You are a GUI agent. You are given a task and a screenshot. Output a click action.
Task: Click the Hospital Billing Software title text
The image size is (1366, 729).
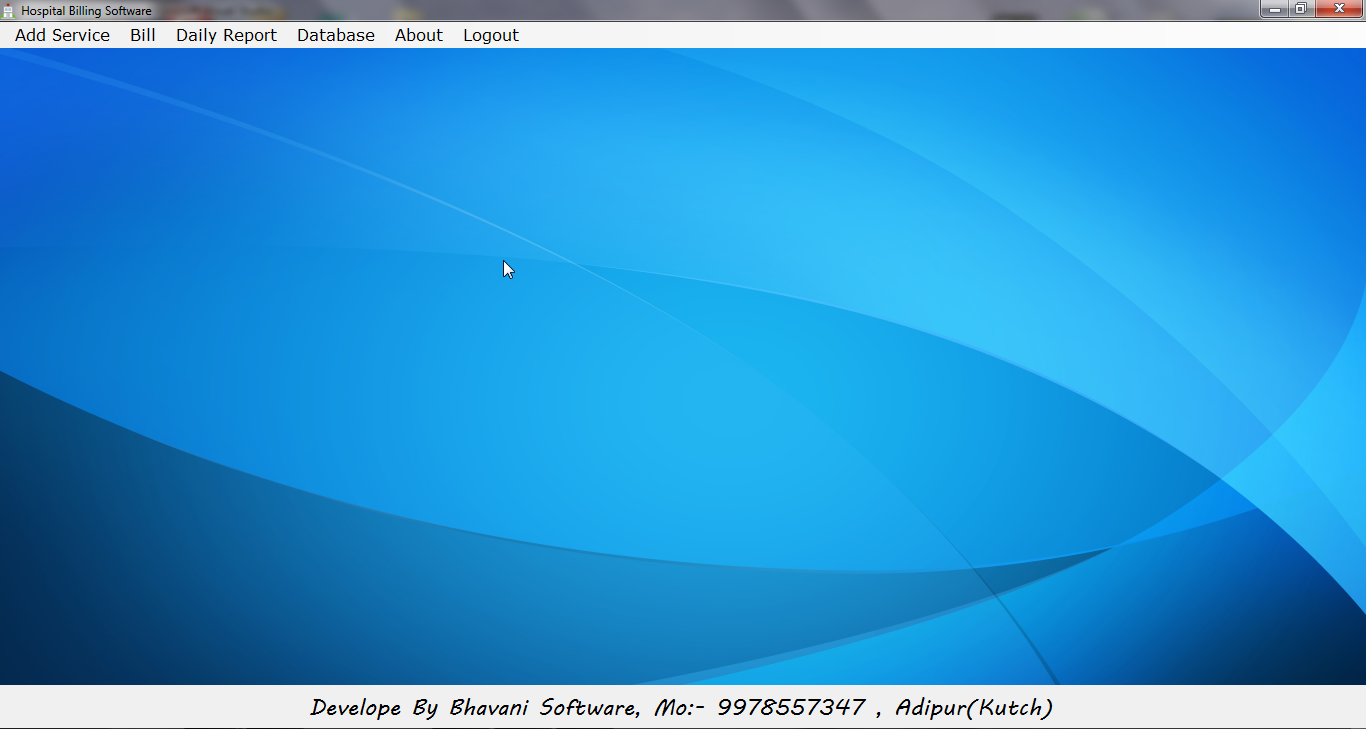[86, 11]
